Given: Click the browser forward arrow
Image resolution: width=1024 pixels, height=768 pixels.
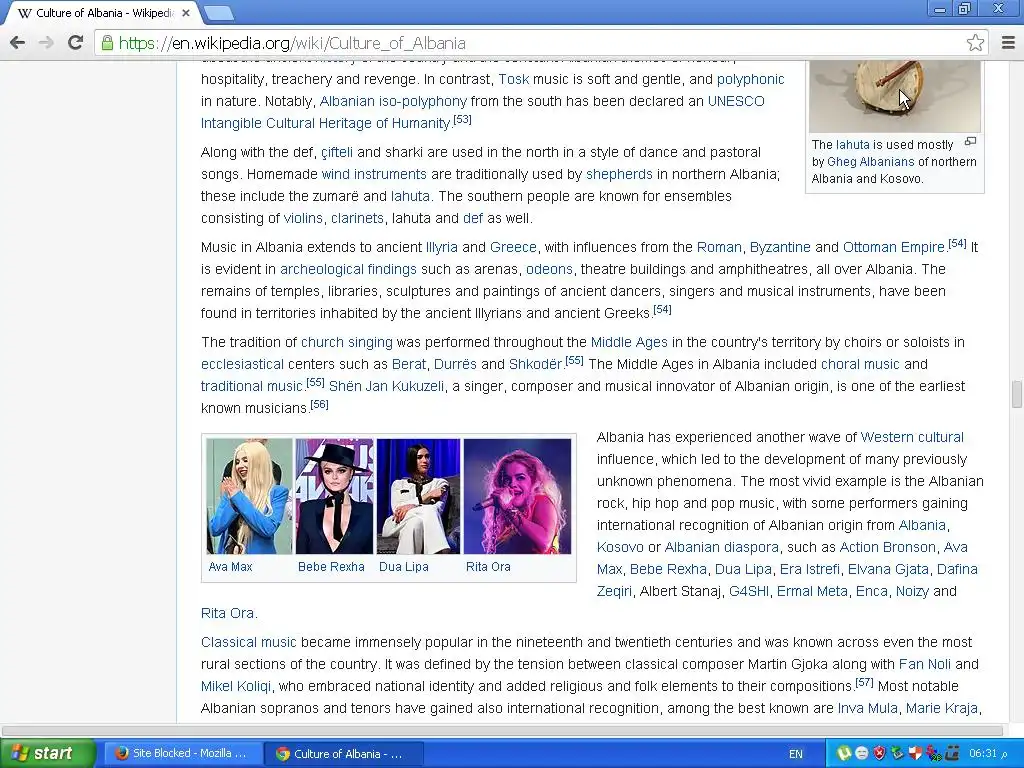Looking at the screenshot, I should (x=46, y=43).
